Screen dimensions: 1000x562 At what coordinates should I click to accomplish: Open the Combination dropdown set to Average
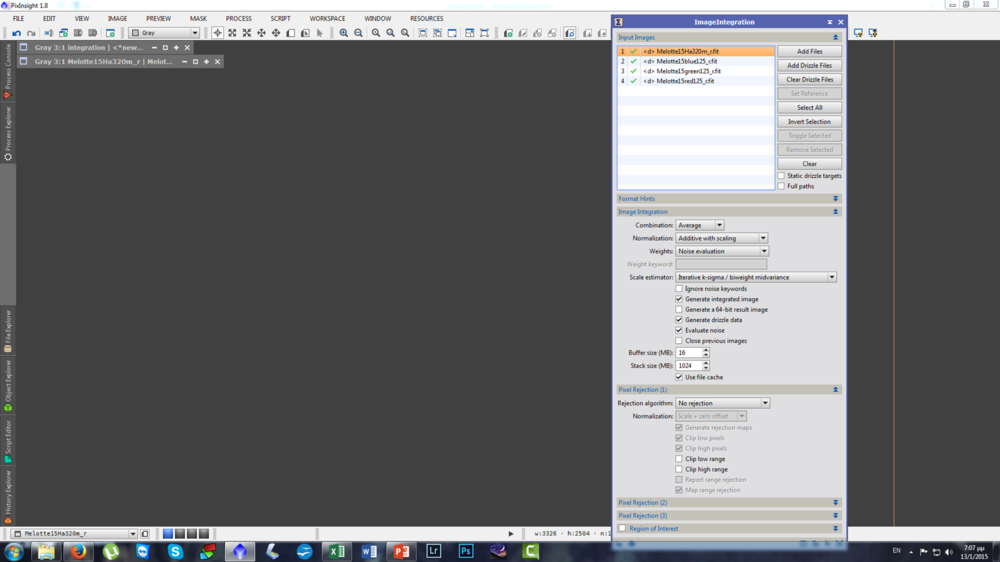(699, 225)
